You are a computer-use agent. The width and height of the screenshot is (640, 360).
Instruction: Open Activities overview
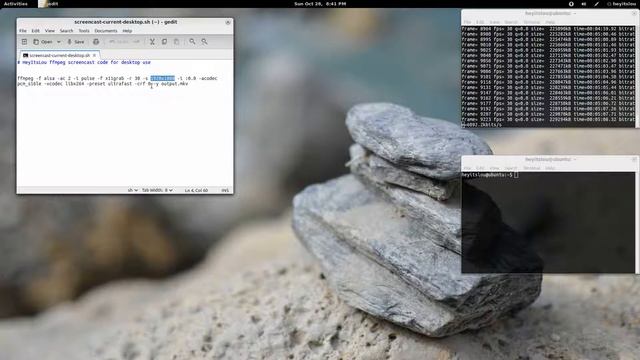tap(16, 4)
